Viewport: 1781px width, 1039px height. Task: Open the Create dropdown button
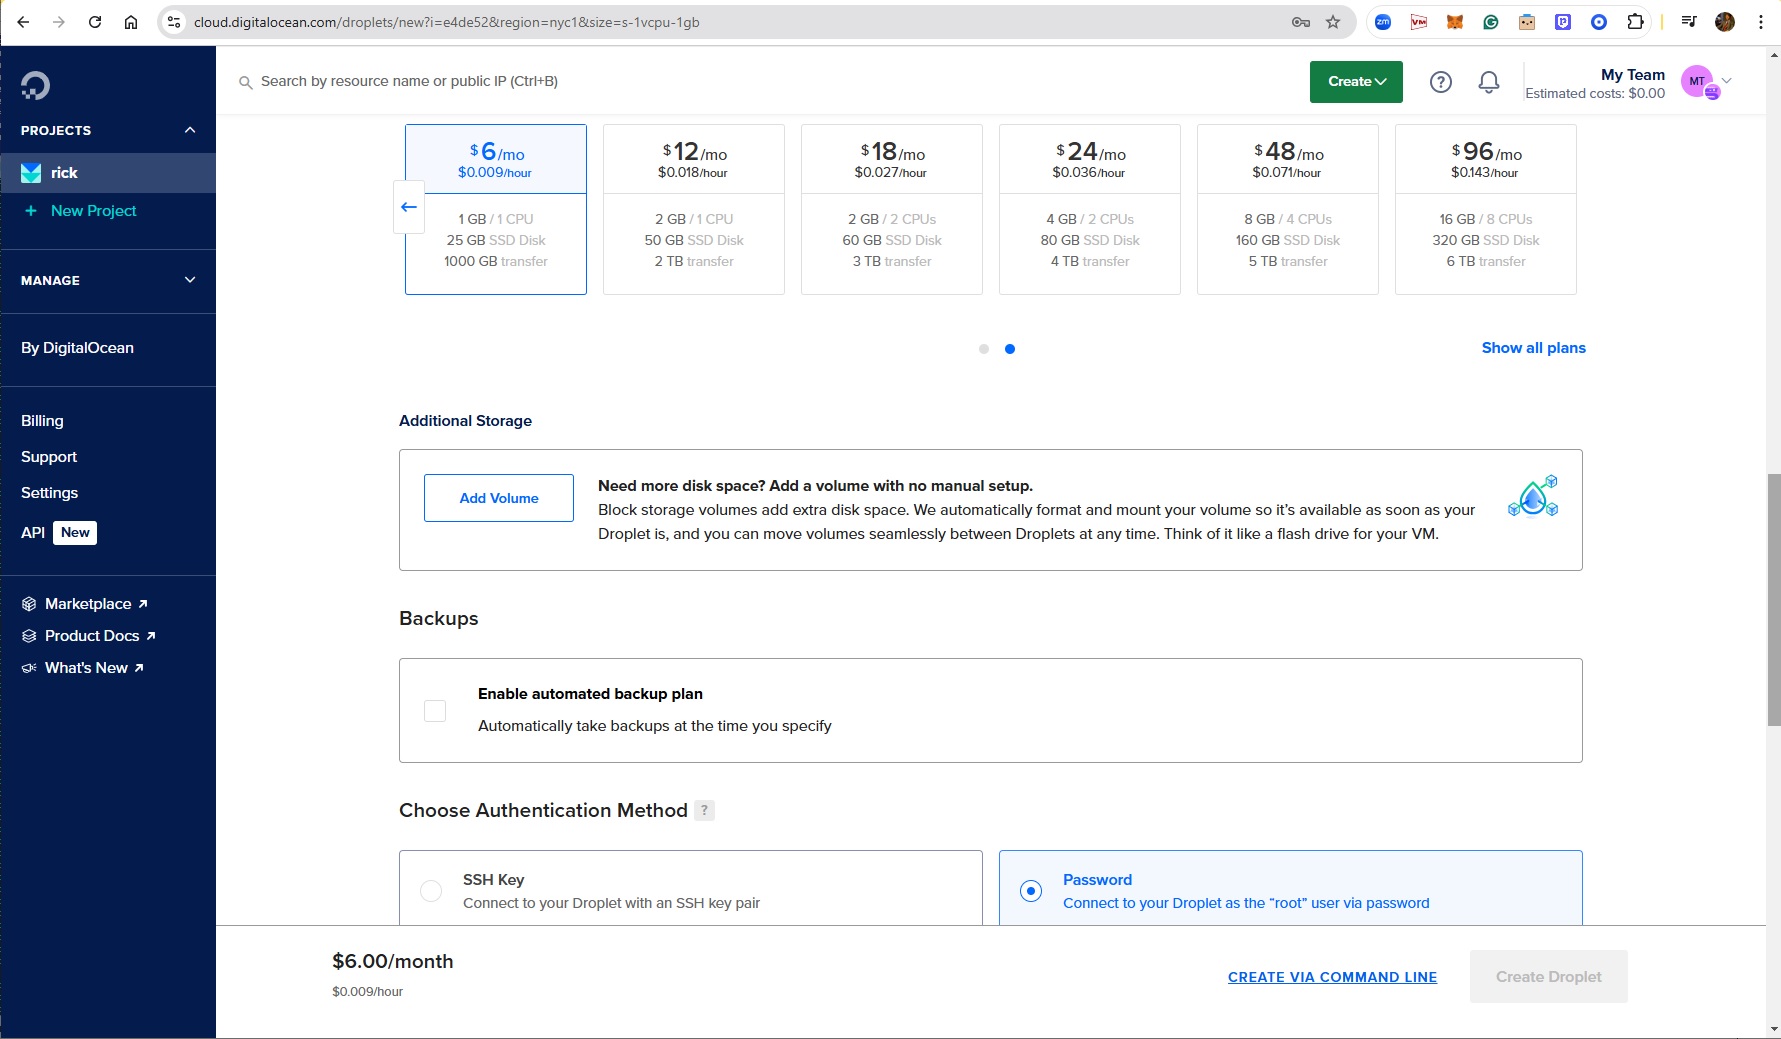coord(1356,82)
